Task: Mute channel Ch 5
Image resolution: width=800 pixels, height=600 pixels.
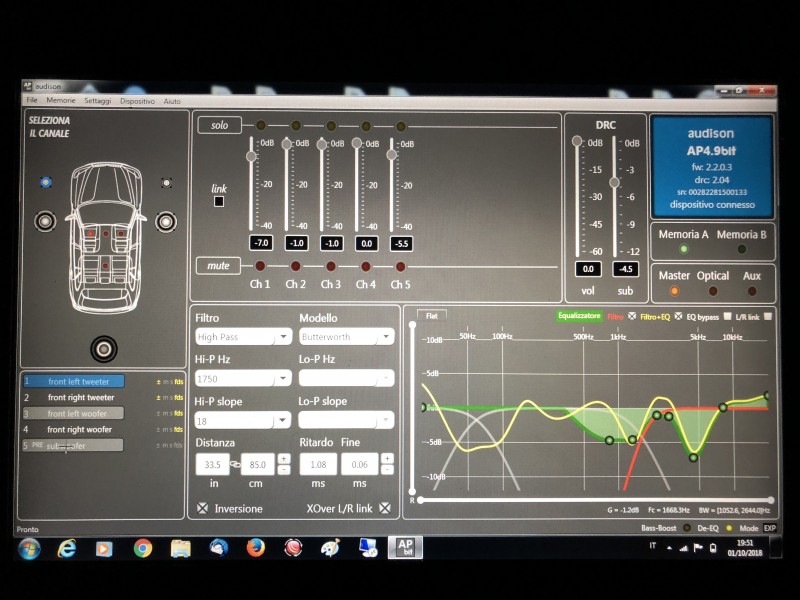Action: pyautogui.click(x=401, y=266)
